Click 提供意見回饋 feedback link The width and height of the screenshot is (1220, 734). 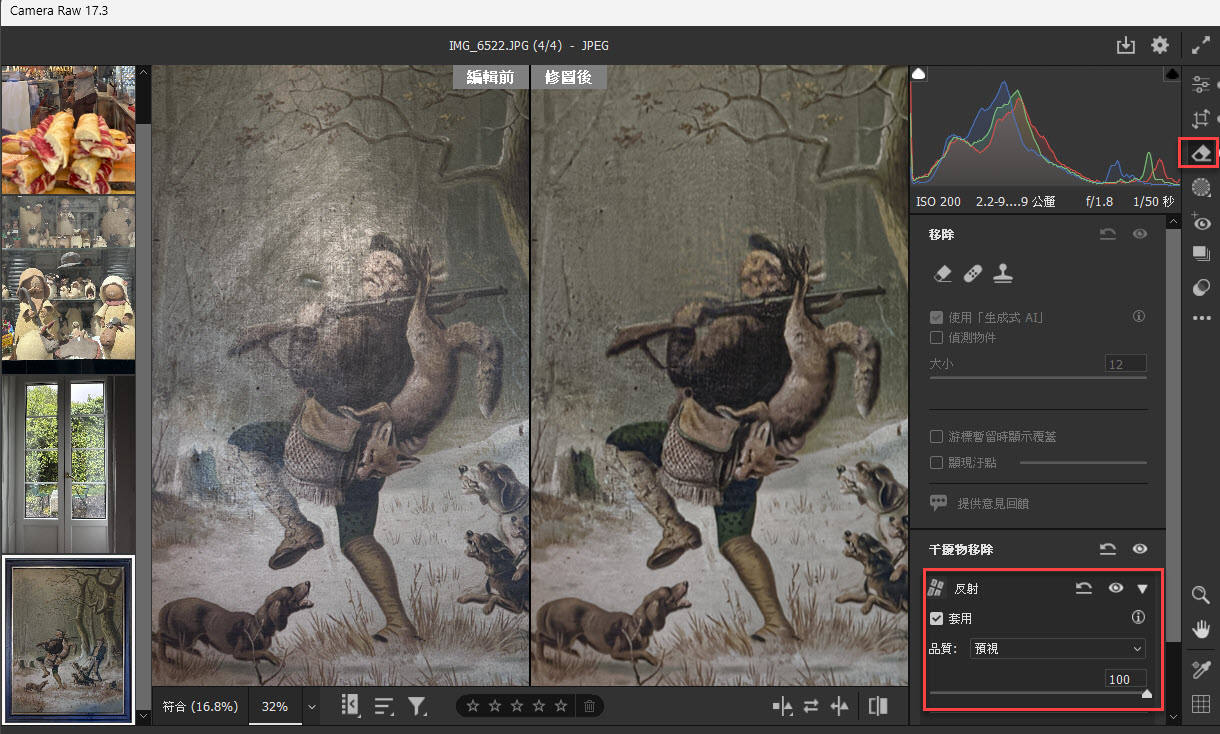point(993,503)
